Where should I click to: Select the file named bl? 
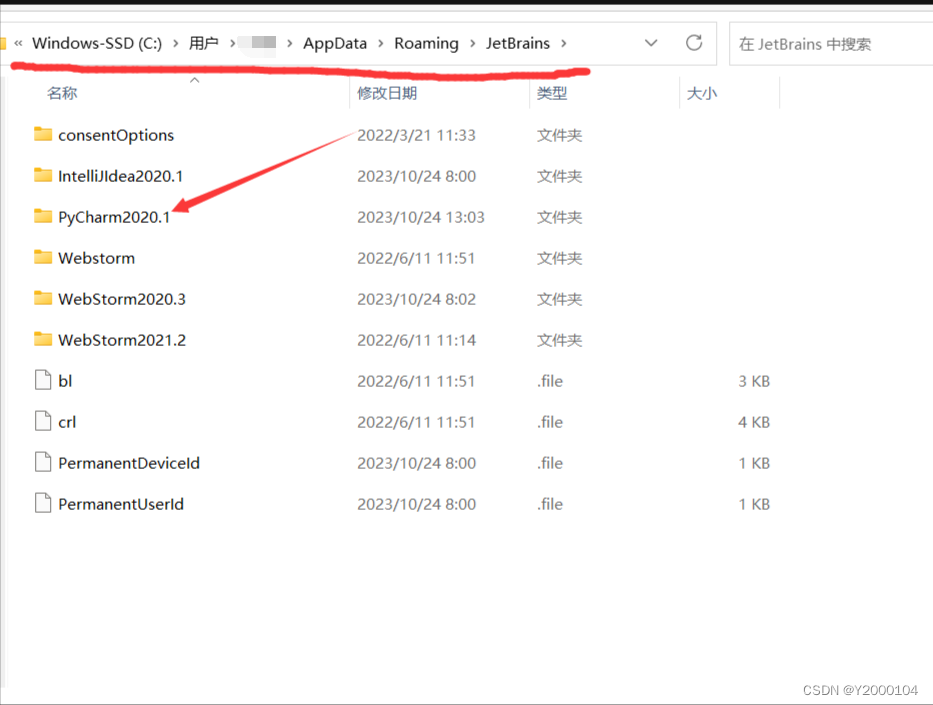[65, 381]
